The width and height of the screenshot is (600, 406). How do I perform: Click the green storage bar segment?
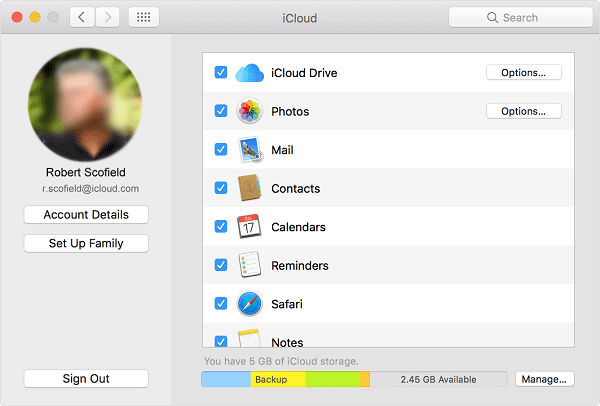coord(332,379)
